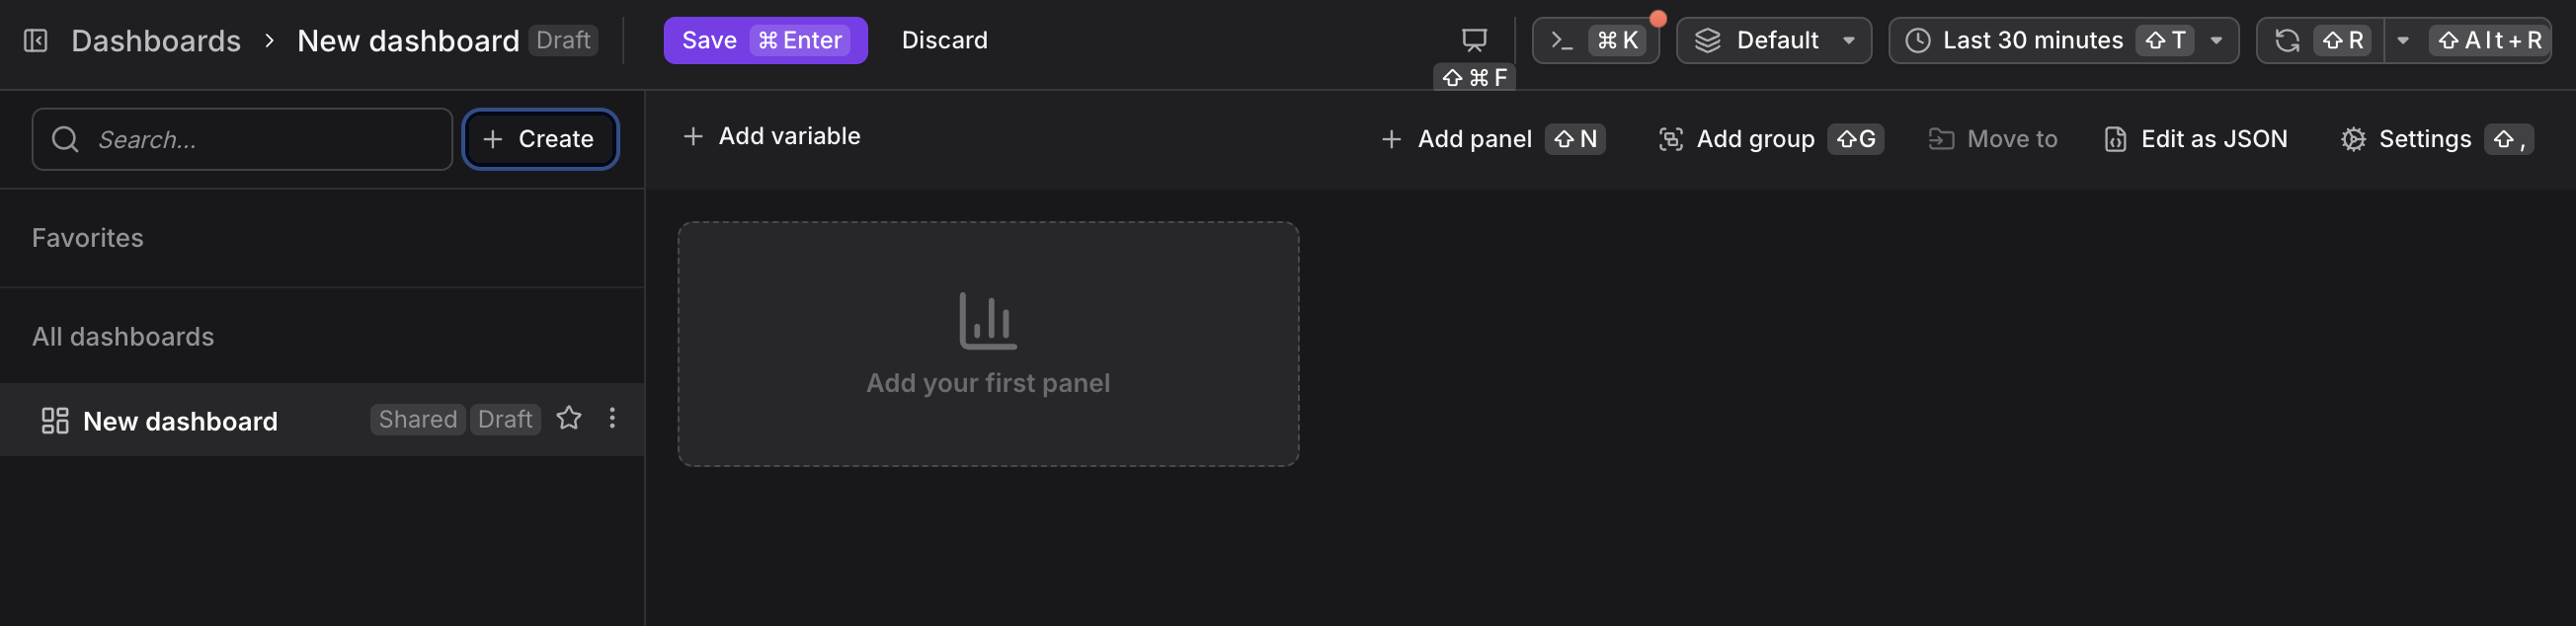The image size is (2576, 626).
Task: Click the refresh icon
Action: click(2287, 41)
